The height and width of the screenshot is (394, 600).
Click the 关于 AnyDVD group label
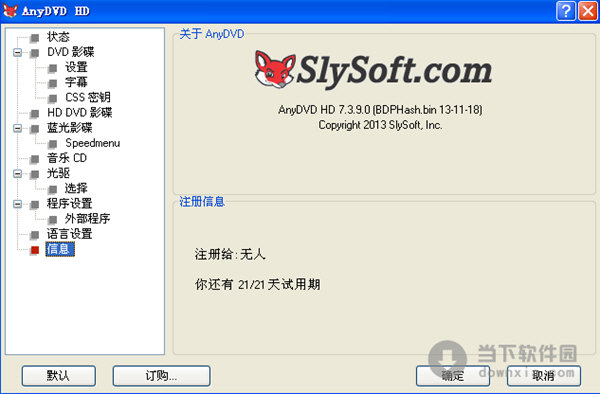click(x=212, y=34)
